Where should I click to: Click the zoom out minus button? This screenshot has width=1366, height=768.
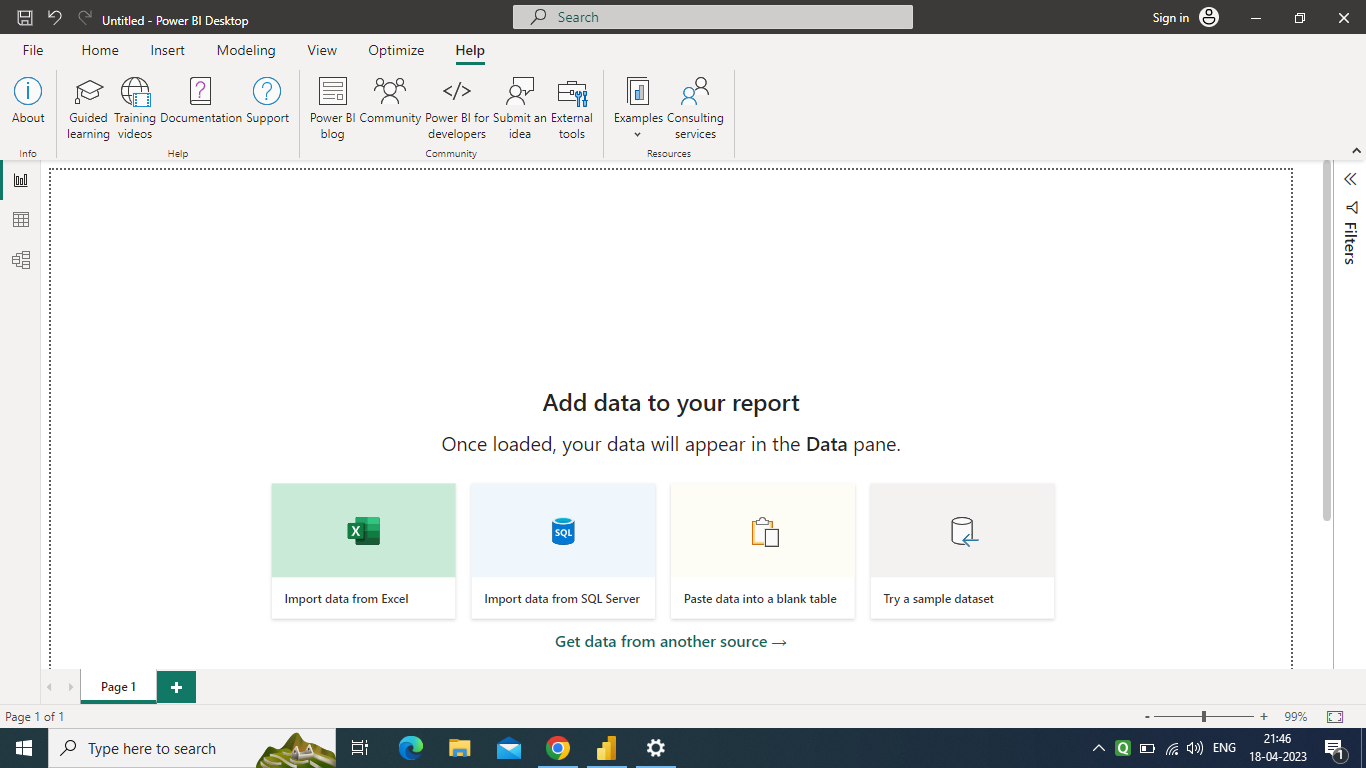[1147, 716]
